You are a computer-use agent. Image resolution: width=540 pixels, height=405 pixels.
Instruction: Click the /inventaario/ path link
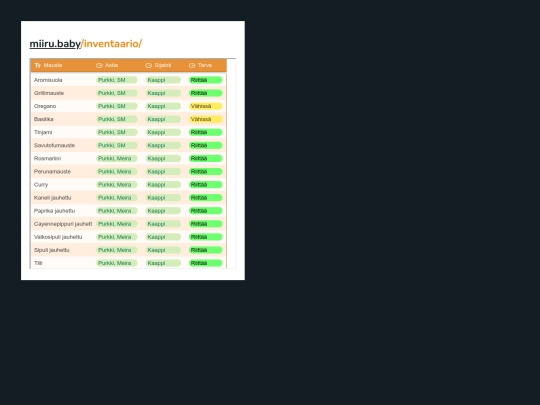(x=111, y=44)
